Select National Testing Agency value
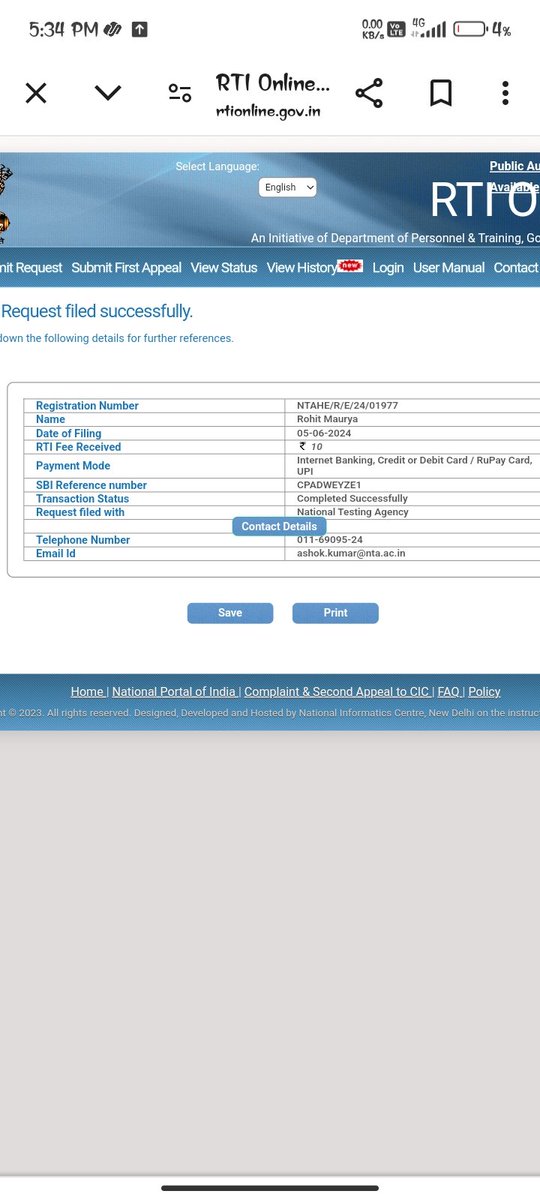This screenshot has width=540, height=1200. (353, 512)
